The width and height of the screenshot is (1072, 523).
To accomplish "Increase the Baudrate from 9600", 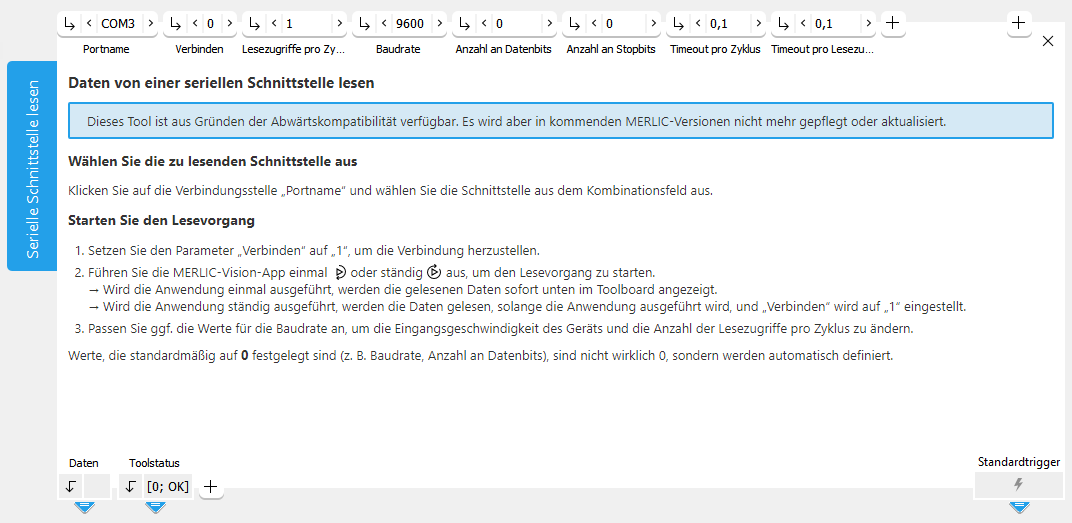I will 438,23.
